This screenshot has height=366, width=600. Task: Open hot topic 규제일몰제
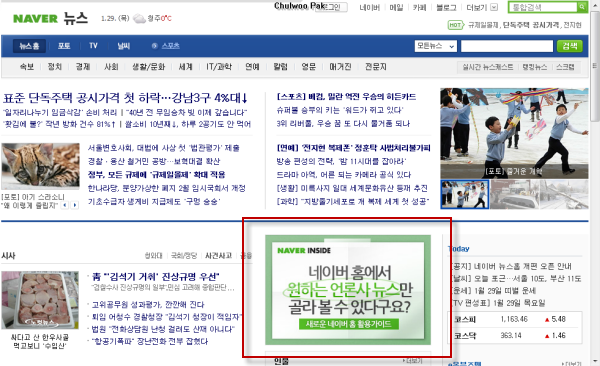(483, 25)
